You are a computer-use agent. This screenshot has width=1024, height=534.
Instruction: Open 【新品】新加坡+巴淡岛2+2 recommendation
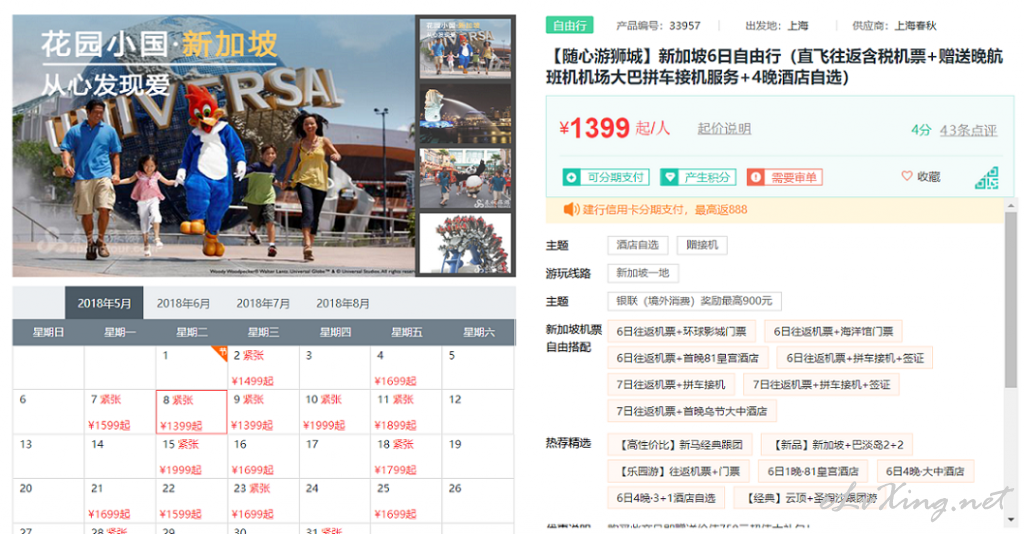837,445
